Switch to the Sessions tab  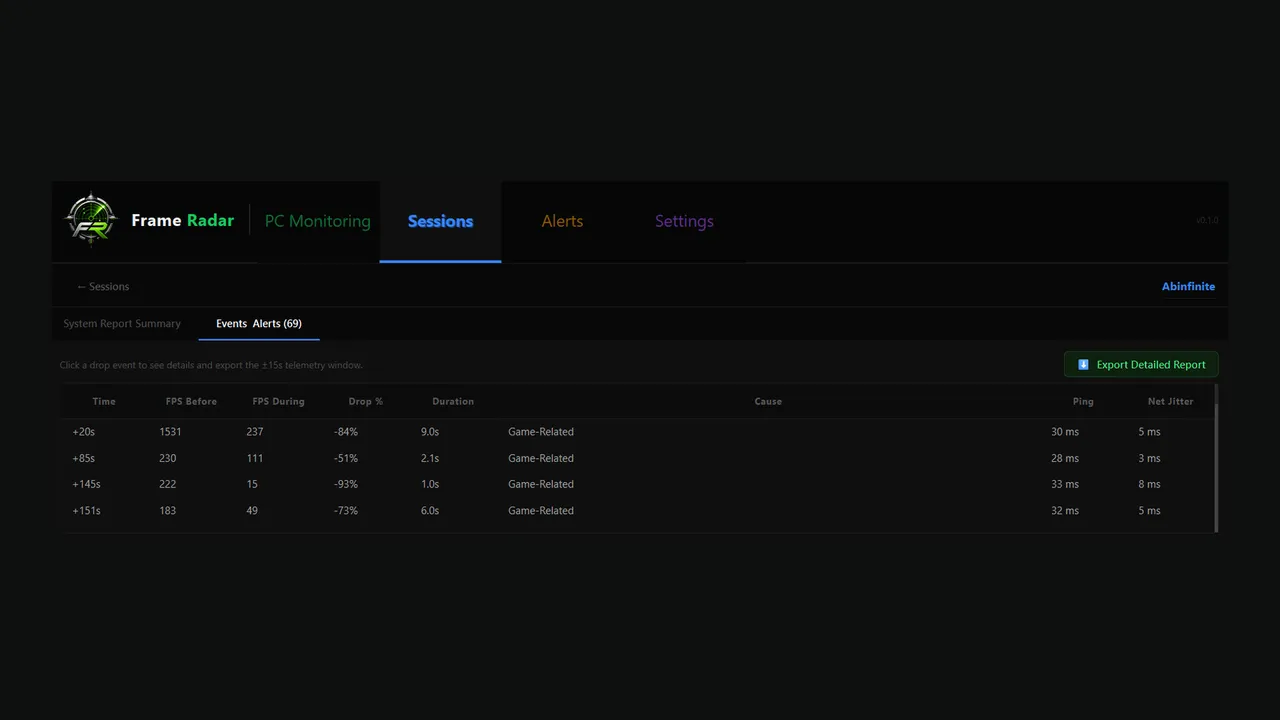440,221
